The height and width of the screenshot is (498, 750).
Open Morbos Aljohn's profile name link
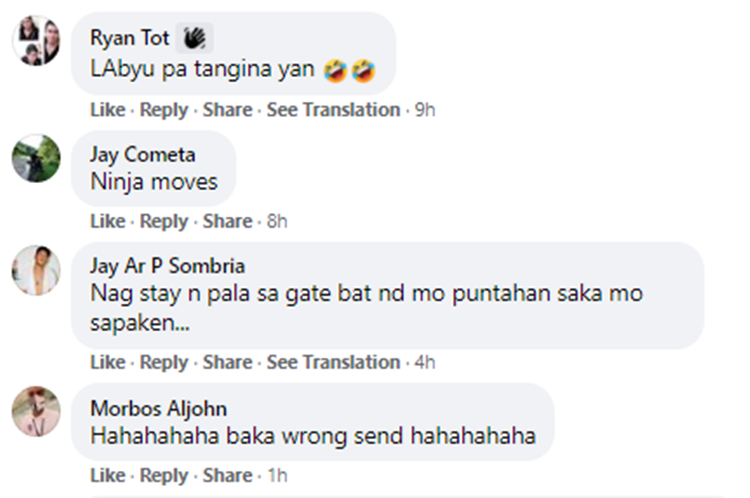tap(158, 408)
